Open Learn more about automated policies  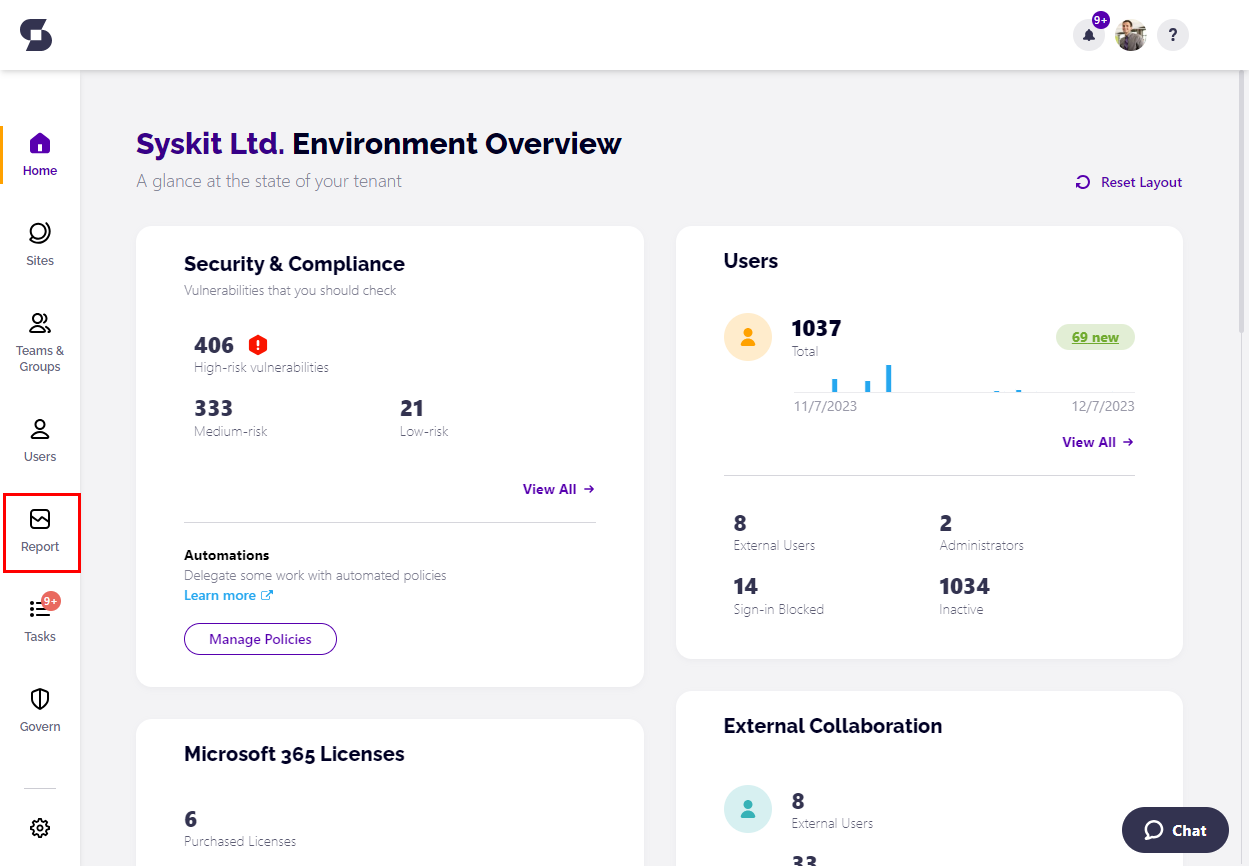pyautogui.click(x=221, y=595)
